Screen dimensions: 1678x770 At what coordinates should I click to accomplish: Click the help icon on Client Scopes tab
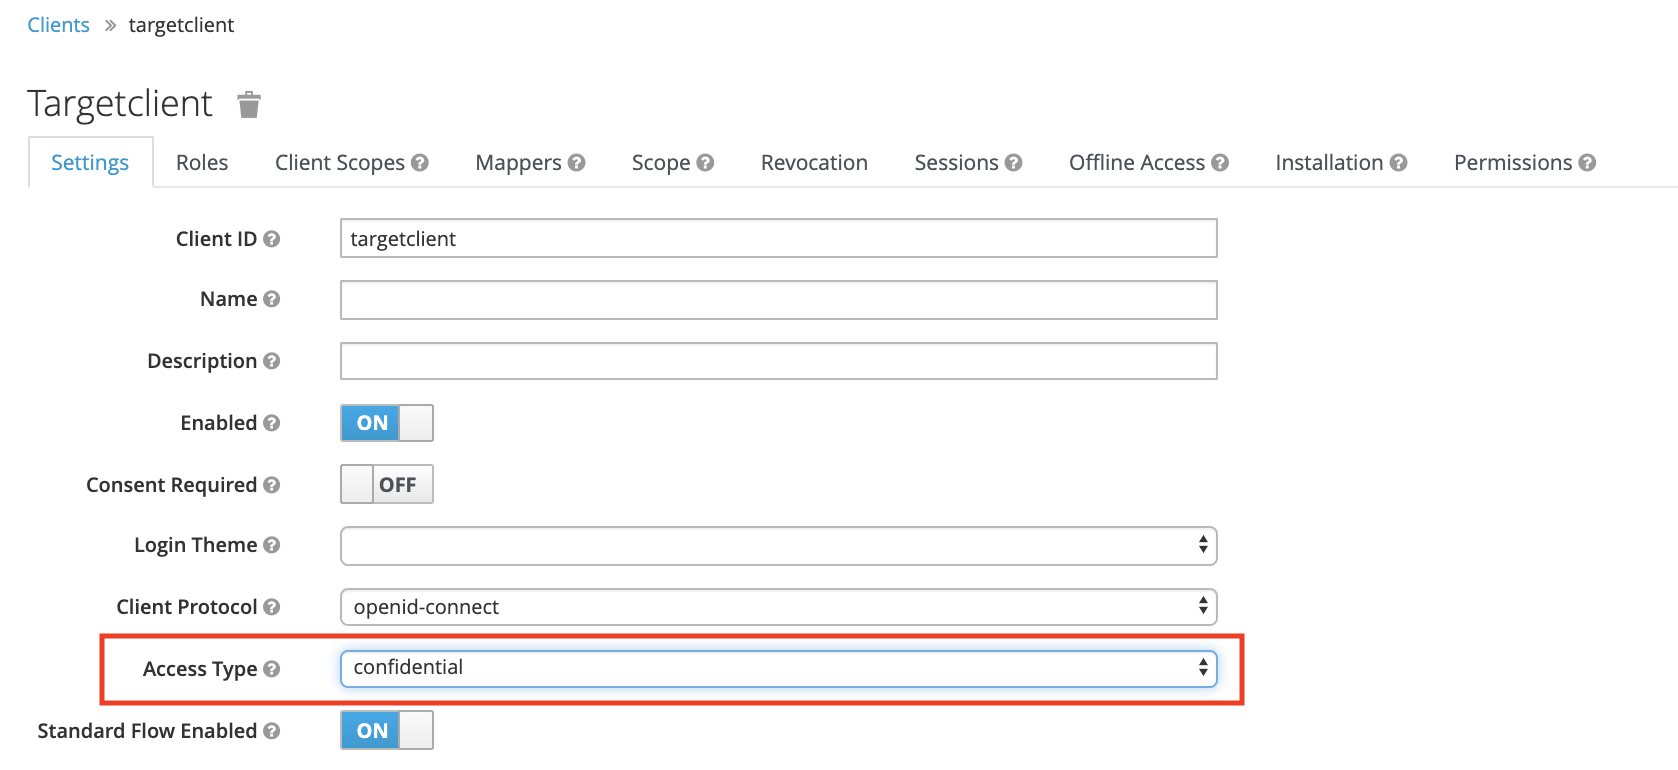click(x=420, y=162)
